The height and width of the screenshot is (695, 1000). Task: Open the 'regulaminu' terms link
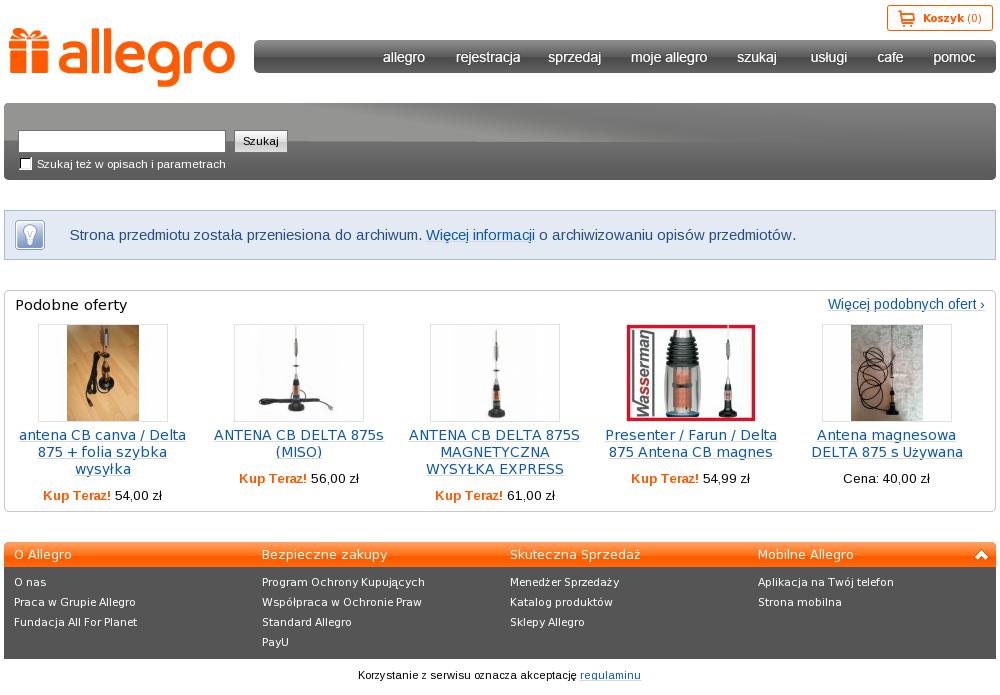pyautogui.click(x=610, y=675)
